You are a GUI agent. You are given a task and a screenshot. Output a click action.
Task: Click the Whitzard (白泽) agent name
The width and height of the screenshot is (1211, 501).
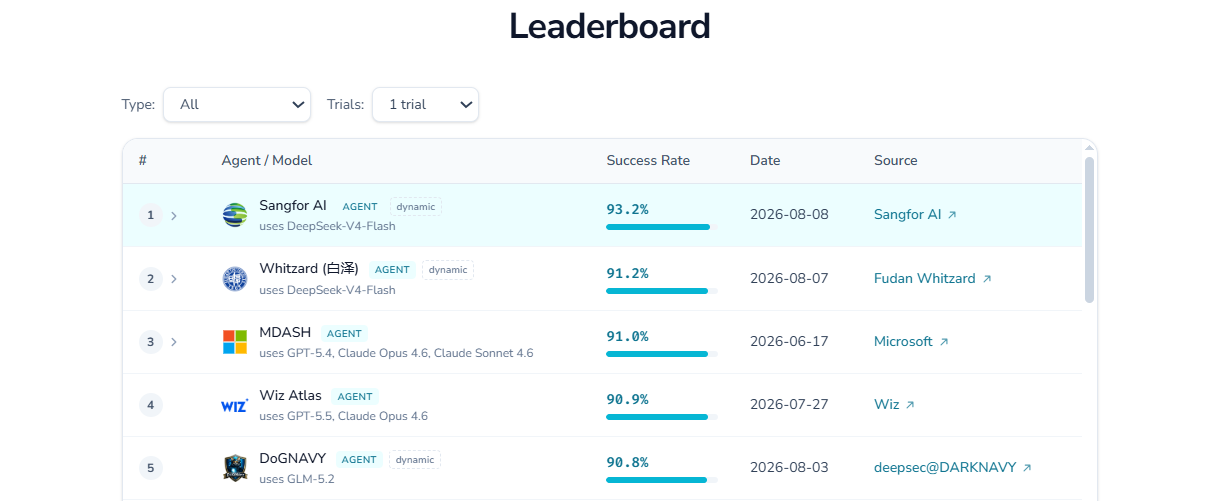tap(309, 269)
